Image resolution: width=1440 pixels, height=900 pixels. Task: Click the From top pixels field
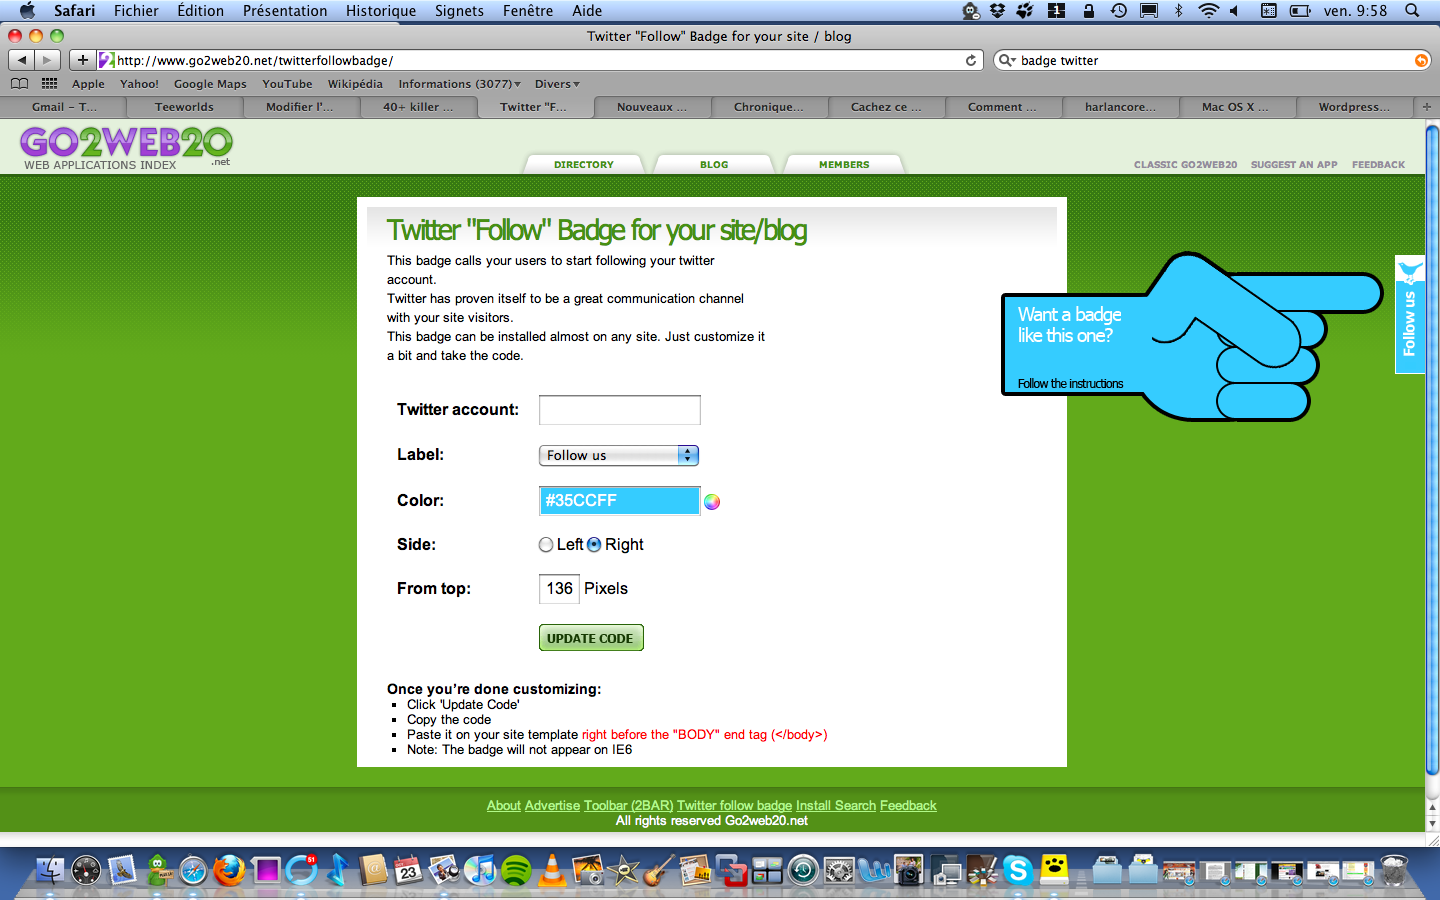559,589
